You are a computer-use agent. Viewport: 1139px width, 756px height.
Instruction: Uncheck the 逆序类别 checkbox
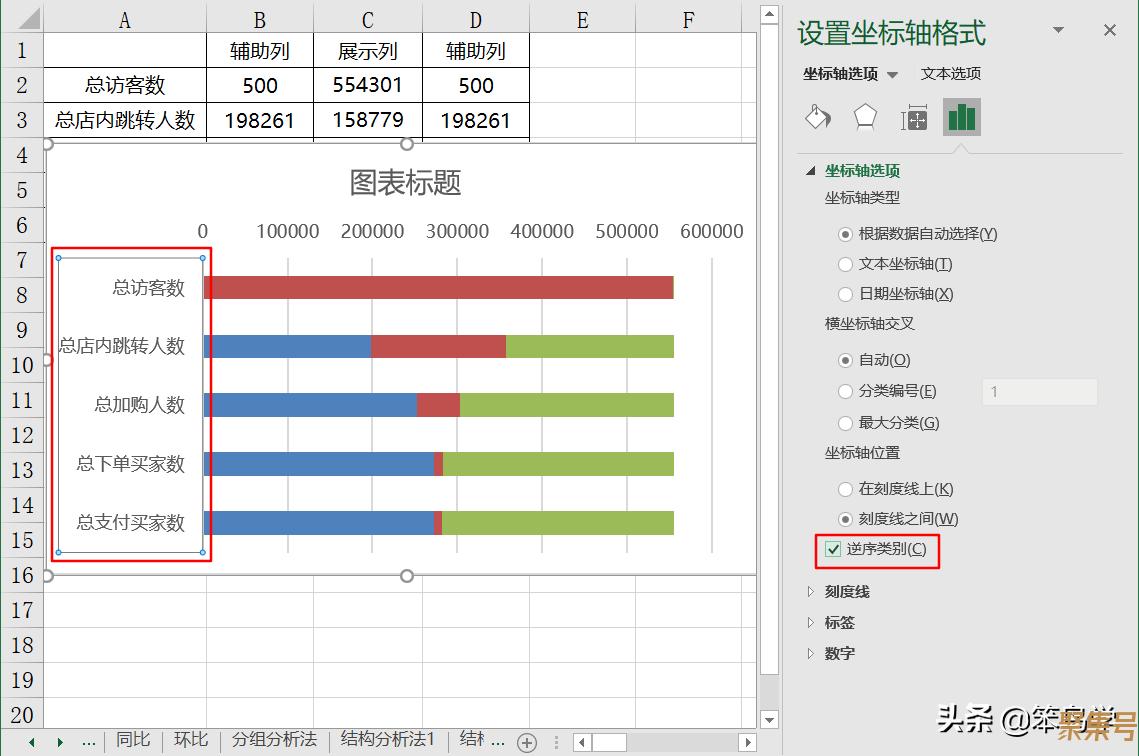[833, 549]
